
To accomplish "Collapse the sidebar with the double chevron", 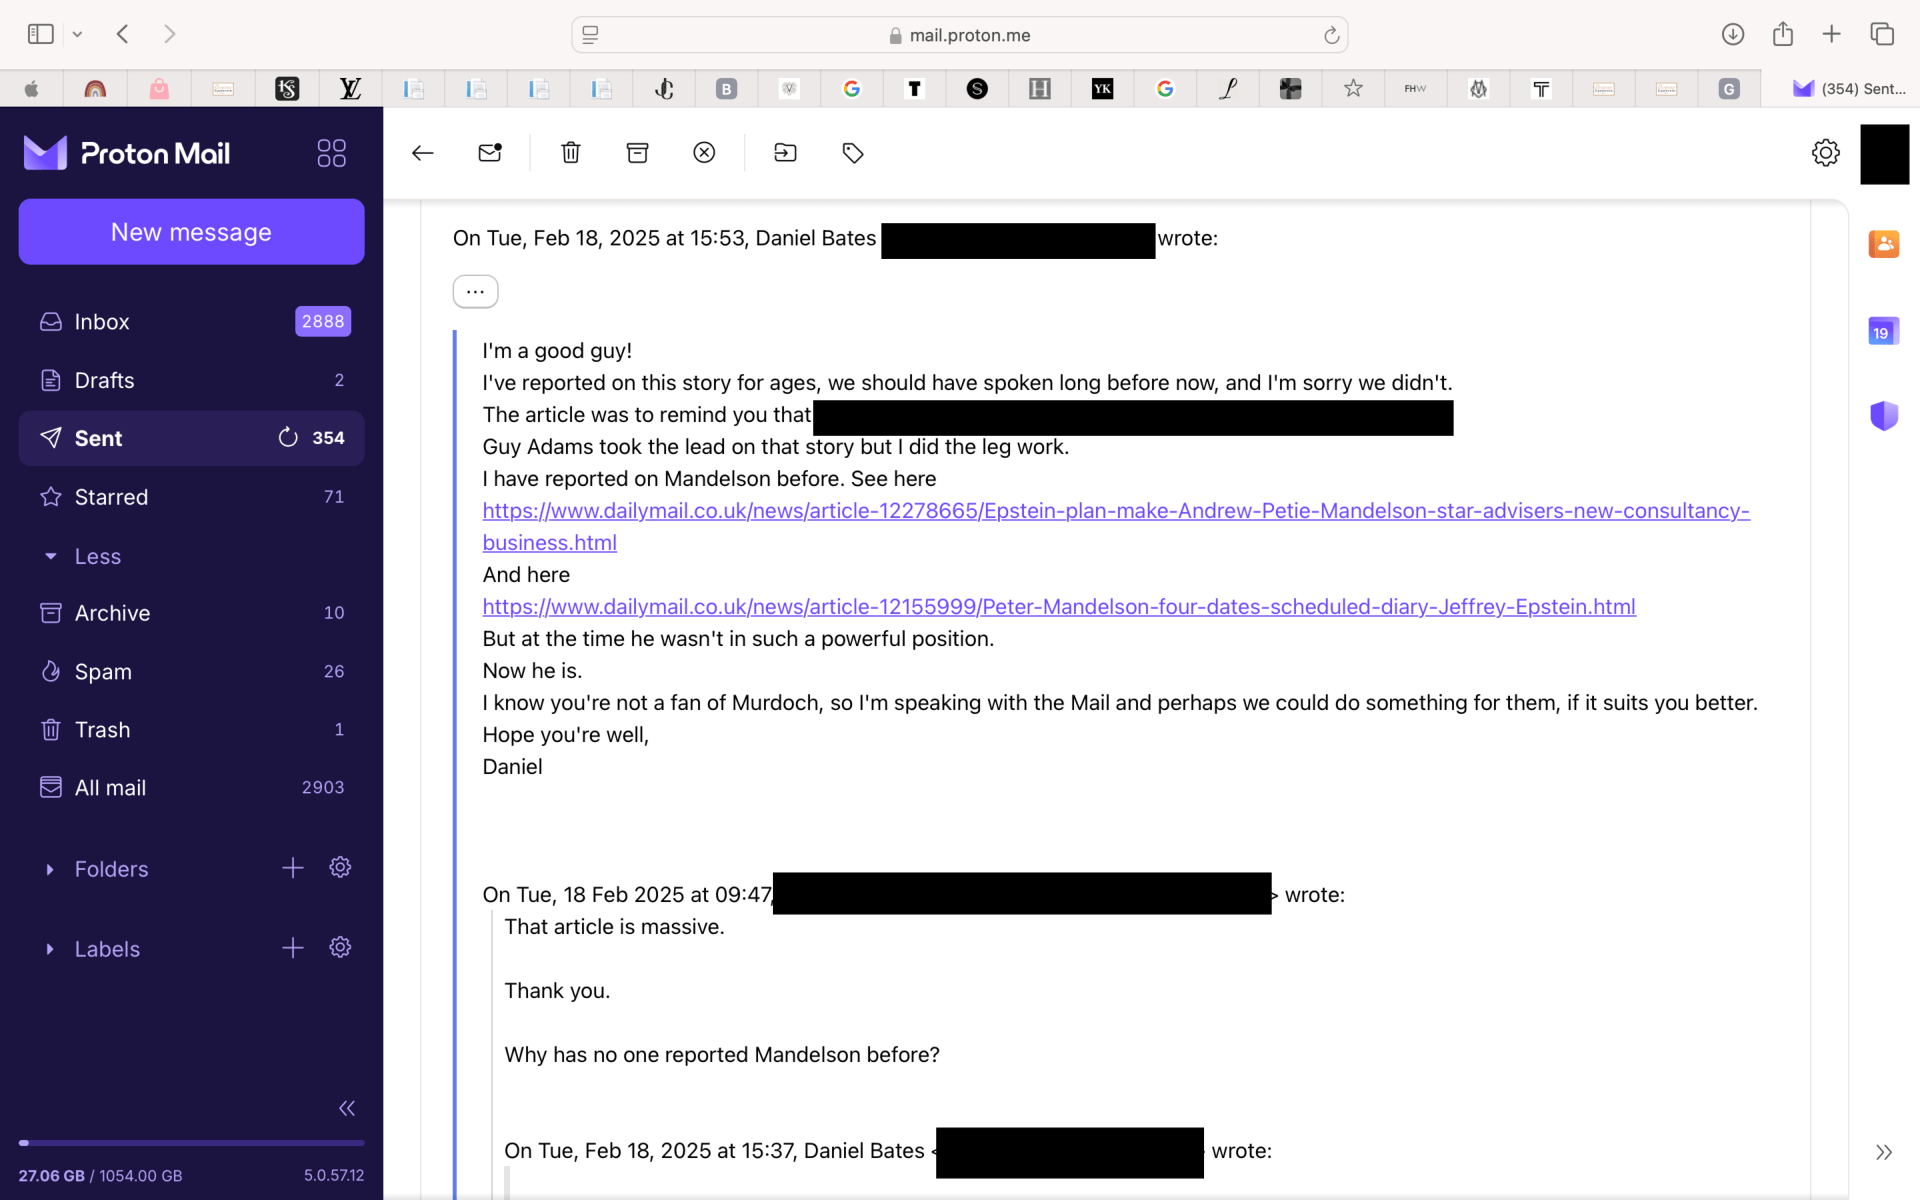I will pyautogui.click(x=346, y=1108).
